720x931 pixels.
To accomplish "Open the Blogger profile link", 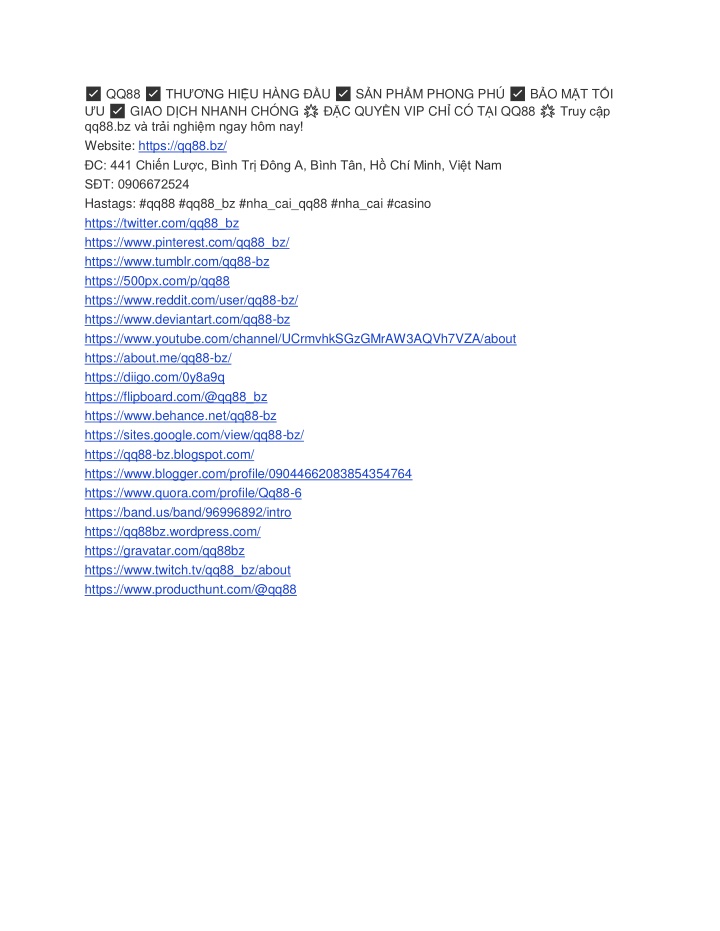I will coord(248,474).
